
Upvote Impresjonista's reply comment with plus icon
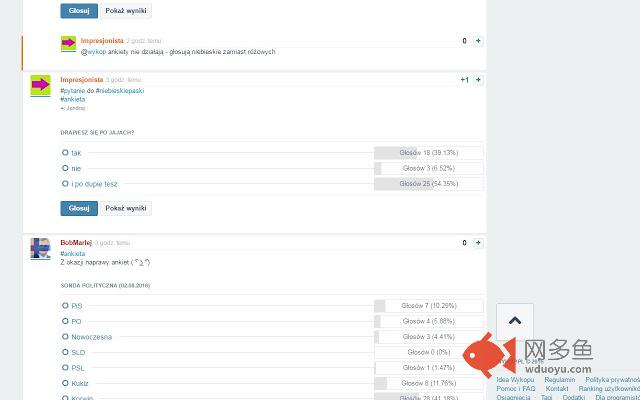pyautogui.click(x=478, y=41)
